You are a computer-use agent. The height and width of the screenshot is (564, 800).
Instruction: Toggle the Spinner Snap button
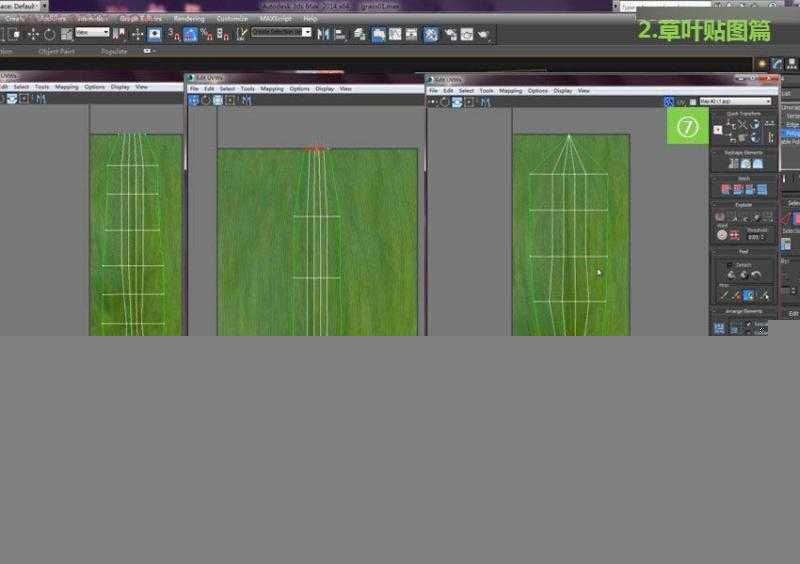[223, 34]
